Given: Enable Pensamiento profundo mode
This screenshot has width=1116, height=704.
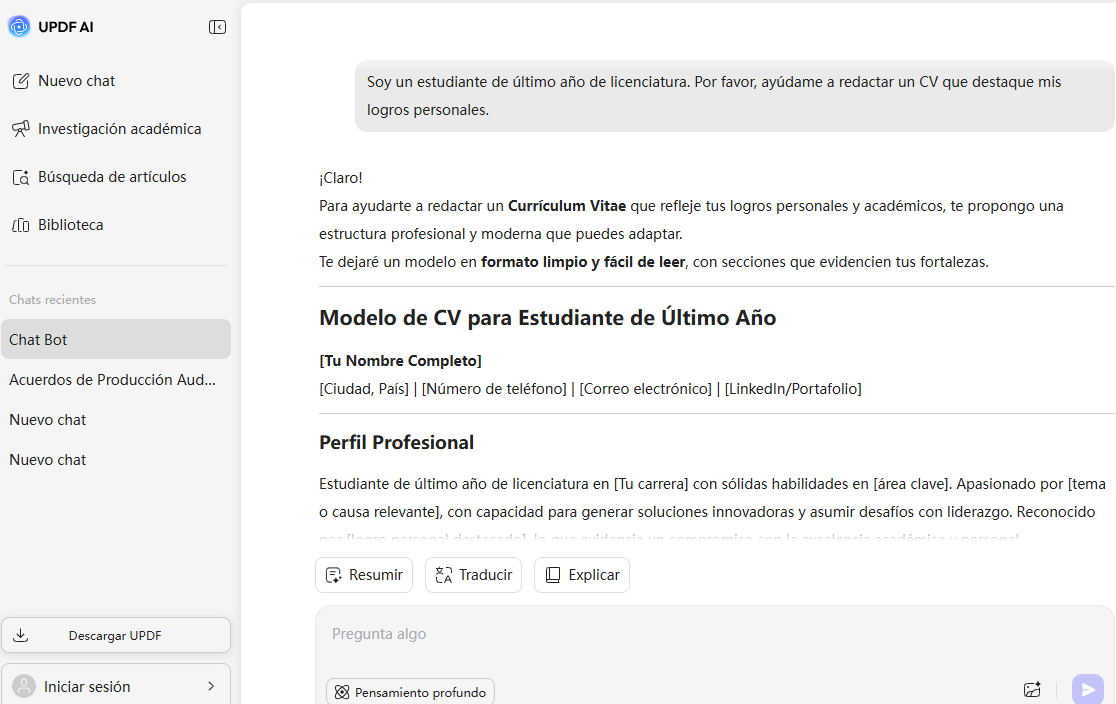Looking at the screenshot, I should [410, 691].
